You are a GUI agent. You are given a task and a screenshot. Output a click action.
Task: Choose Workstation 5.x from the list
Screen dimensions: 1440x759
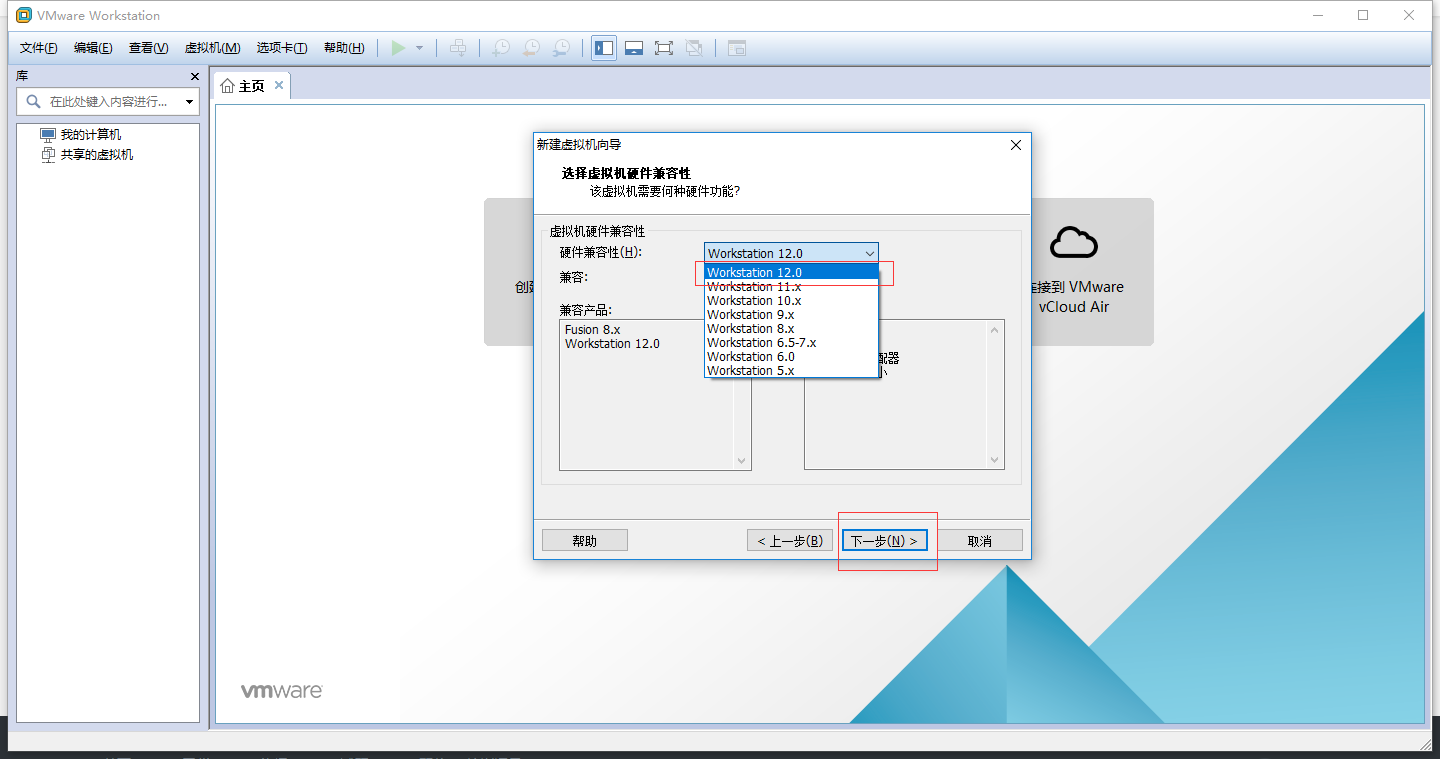791,370
